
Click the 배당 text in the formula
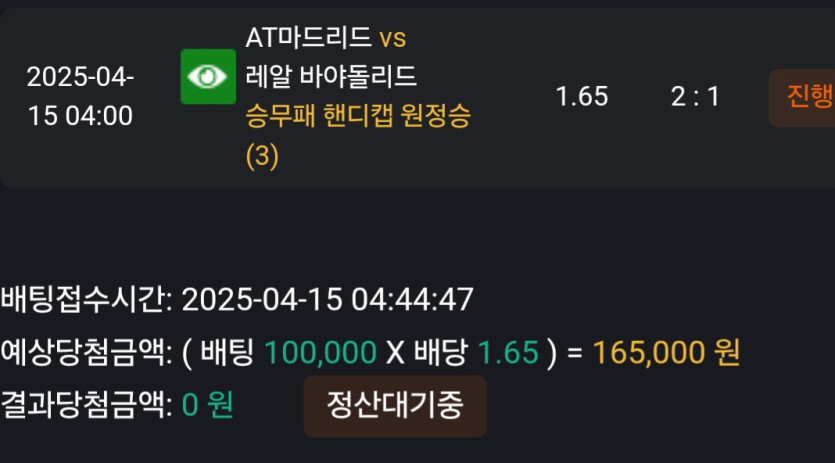tap(441, 353)
